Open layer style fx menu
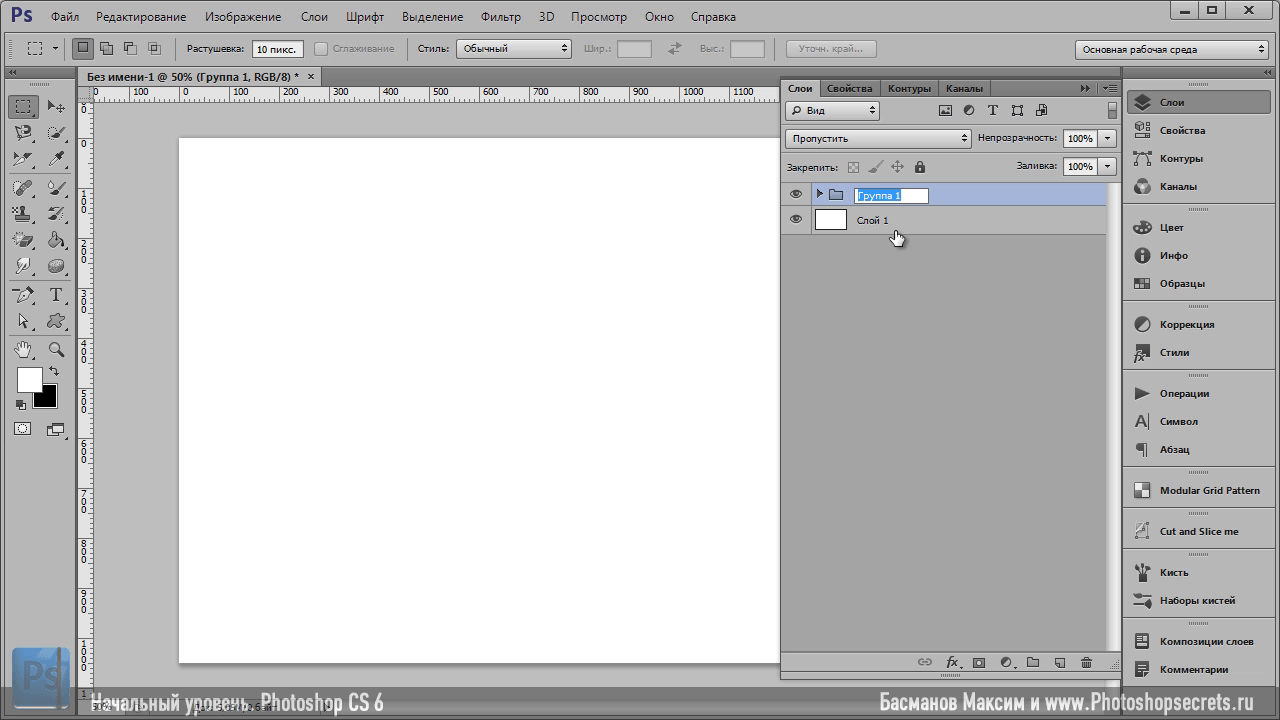The height and width of the screenshot is (720, 1280). click(953, 663)
